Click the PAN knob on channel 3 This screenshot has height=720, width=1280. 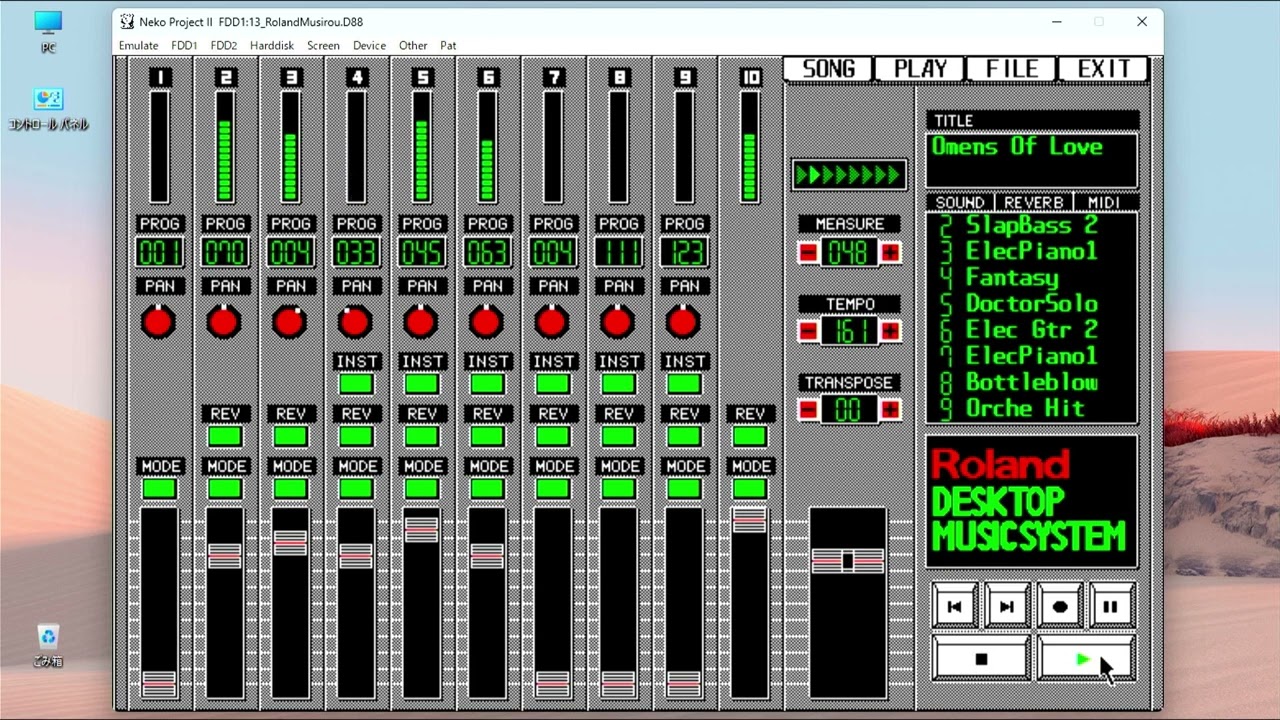click(x=289, y=322)
